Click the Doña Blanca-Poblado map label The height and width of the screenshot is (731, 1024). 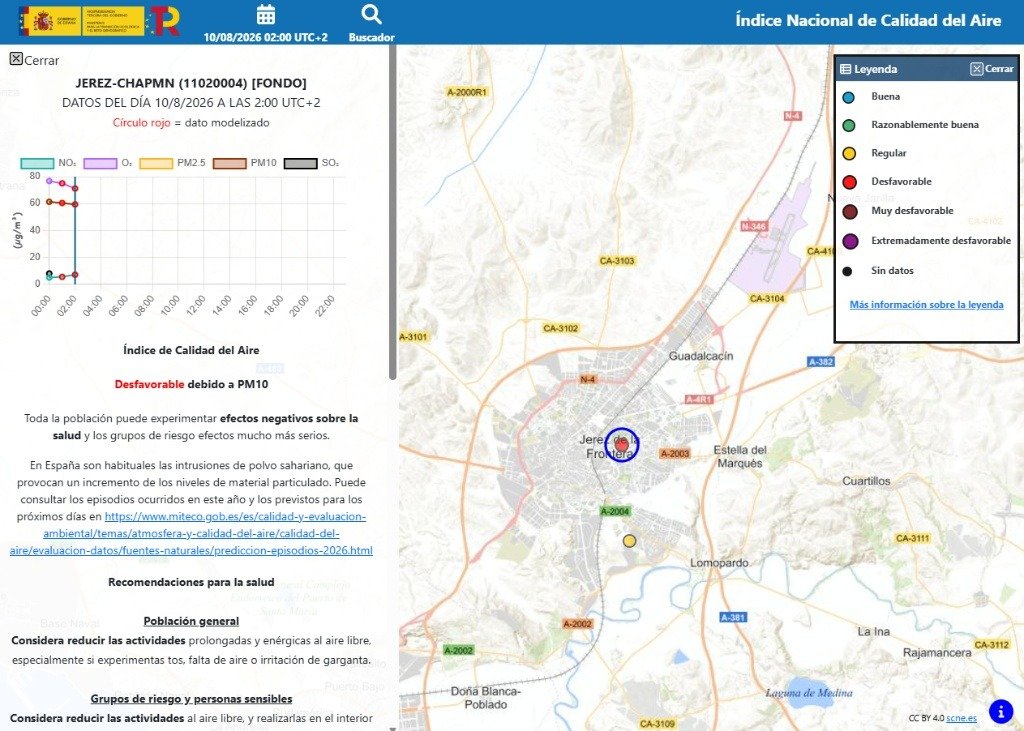tap(485, 698)
